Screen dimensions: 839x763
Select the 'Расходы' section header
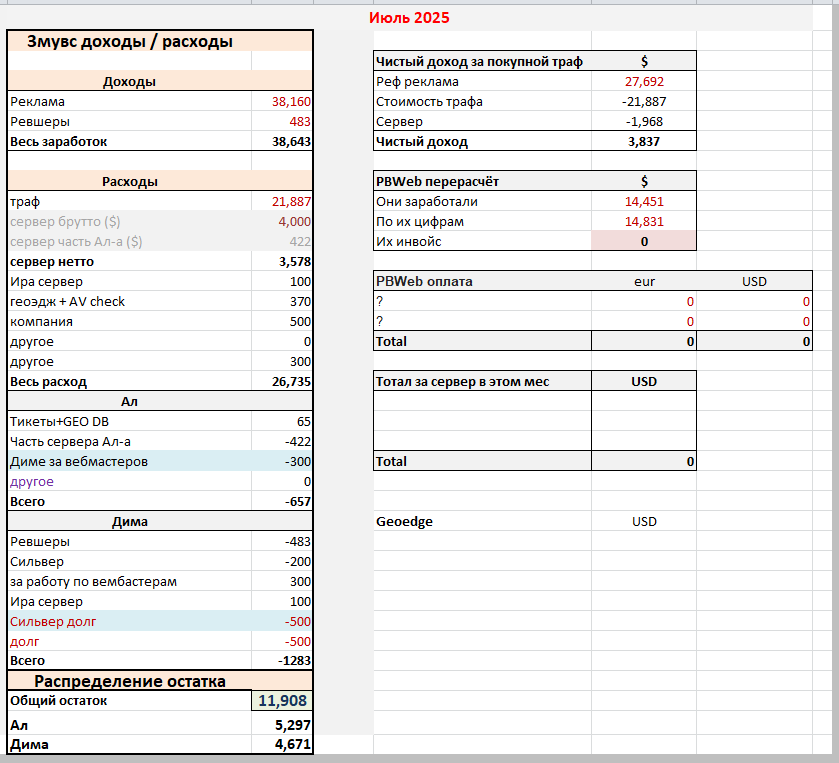(x=130, y=181)
